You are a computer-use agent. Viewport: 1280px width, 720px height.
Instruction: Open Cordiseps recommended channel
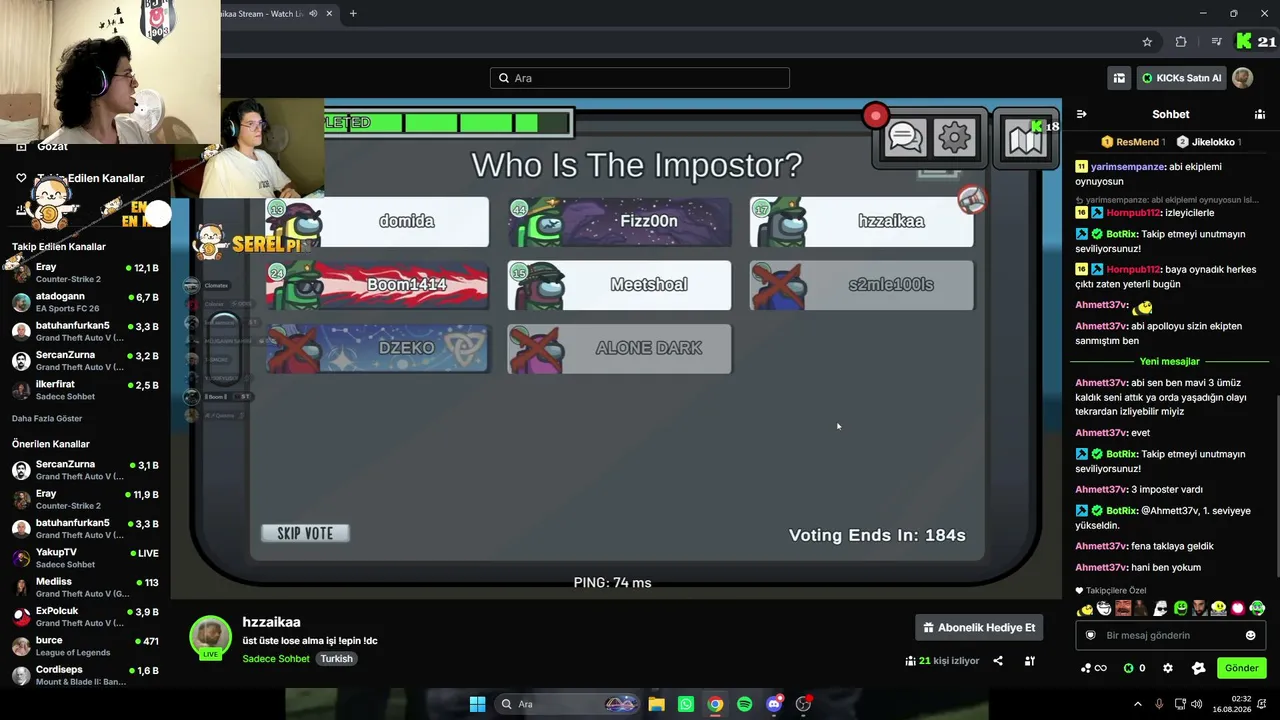point(85,675)
